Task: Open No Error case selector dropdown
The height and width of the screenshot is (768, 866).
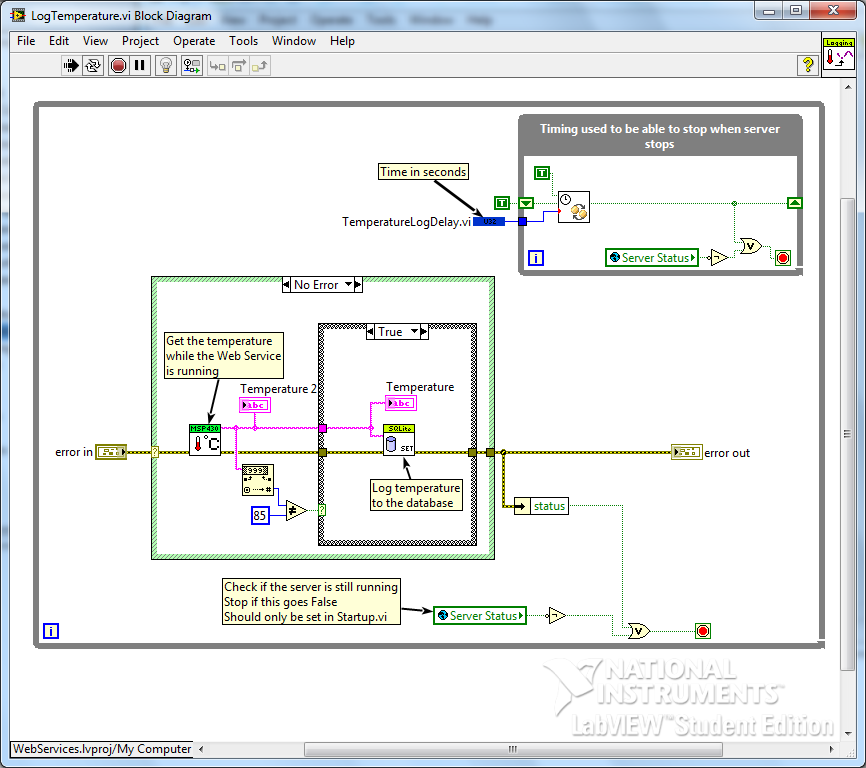Action: point(349,285)
